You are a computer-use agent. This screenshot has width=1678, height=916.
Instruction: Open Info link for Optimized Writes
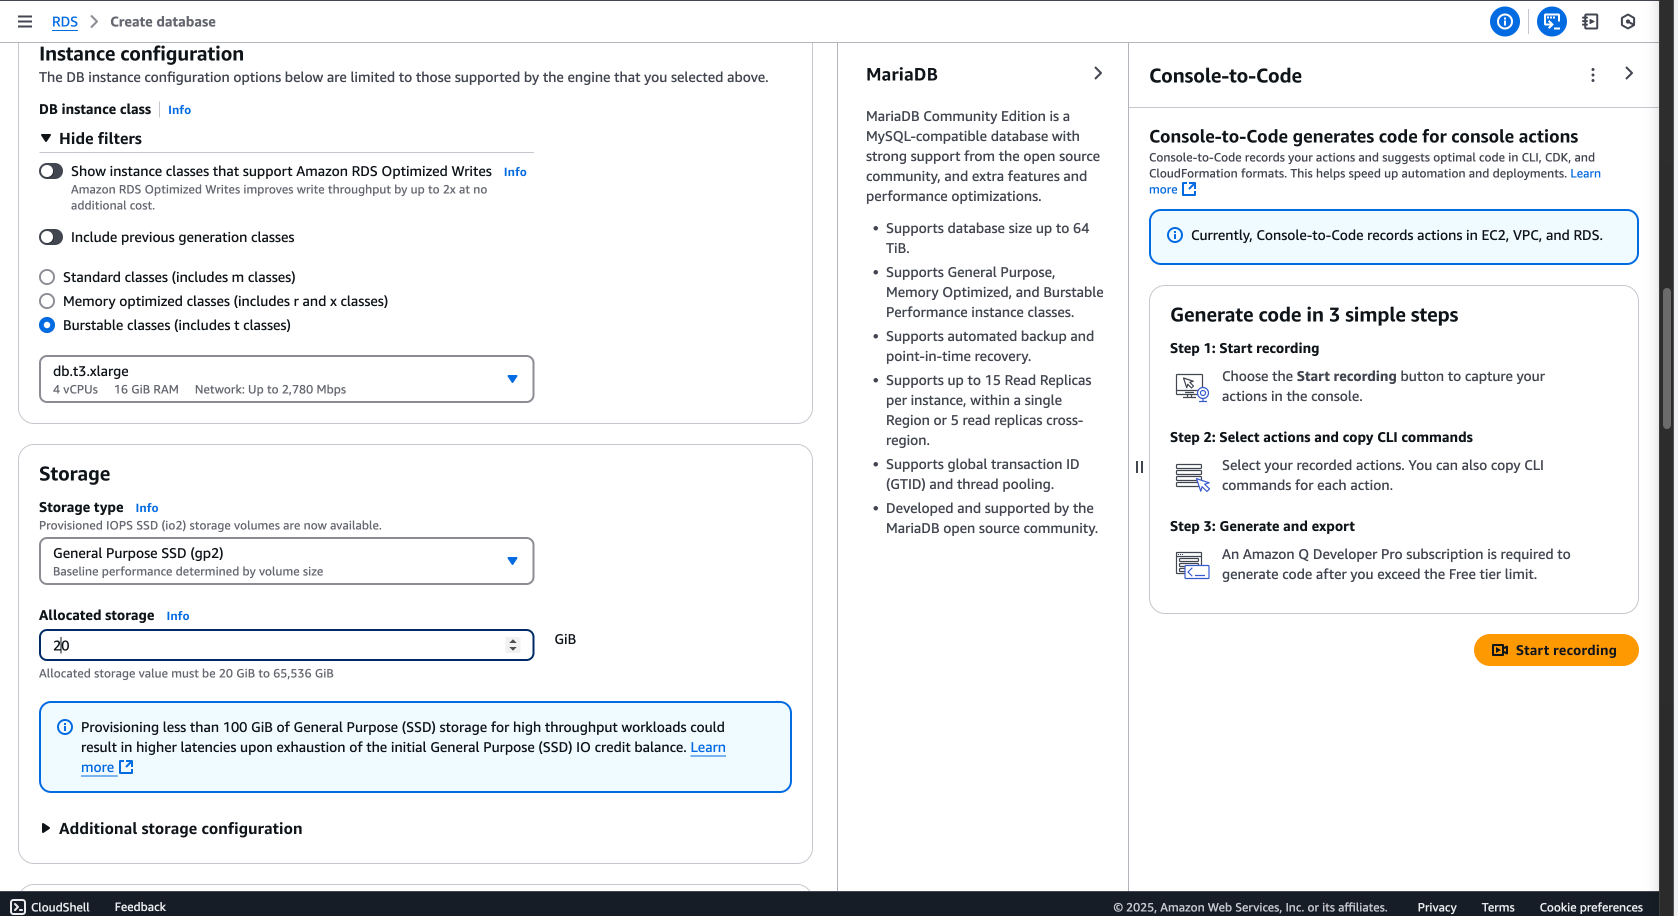tap(515, 172)
